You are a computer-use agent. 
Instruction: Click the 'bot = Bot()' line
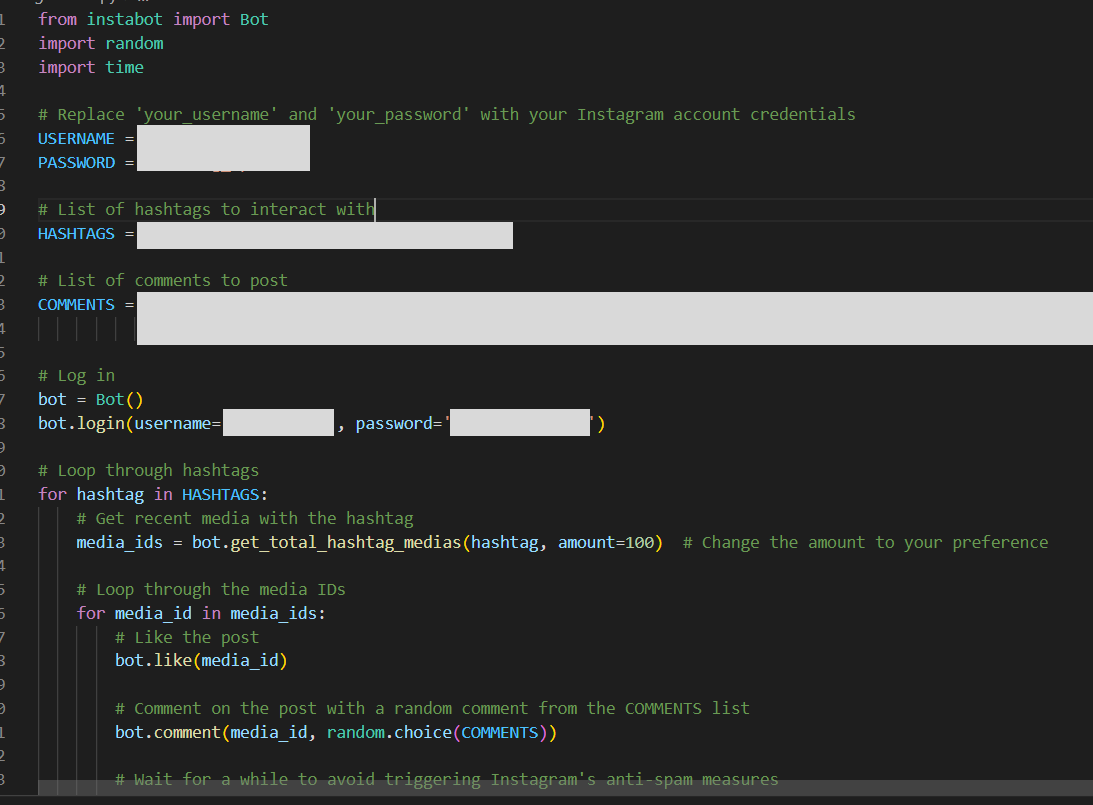91,399
